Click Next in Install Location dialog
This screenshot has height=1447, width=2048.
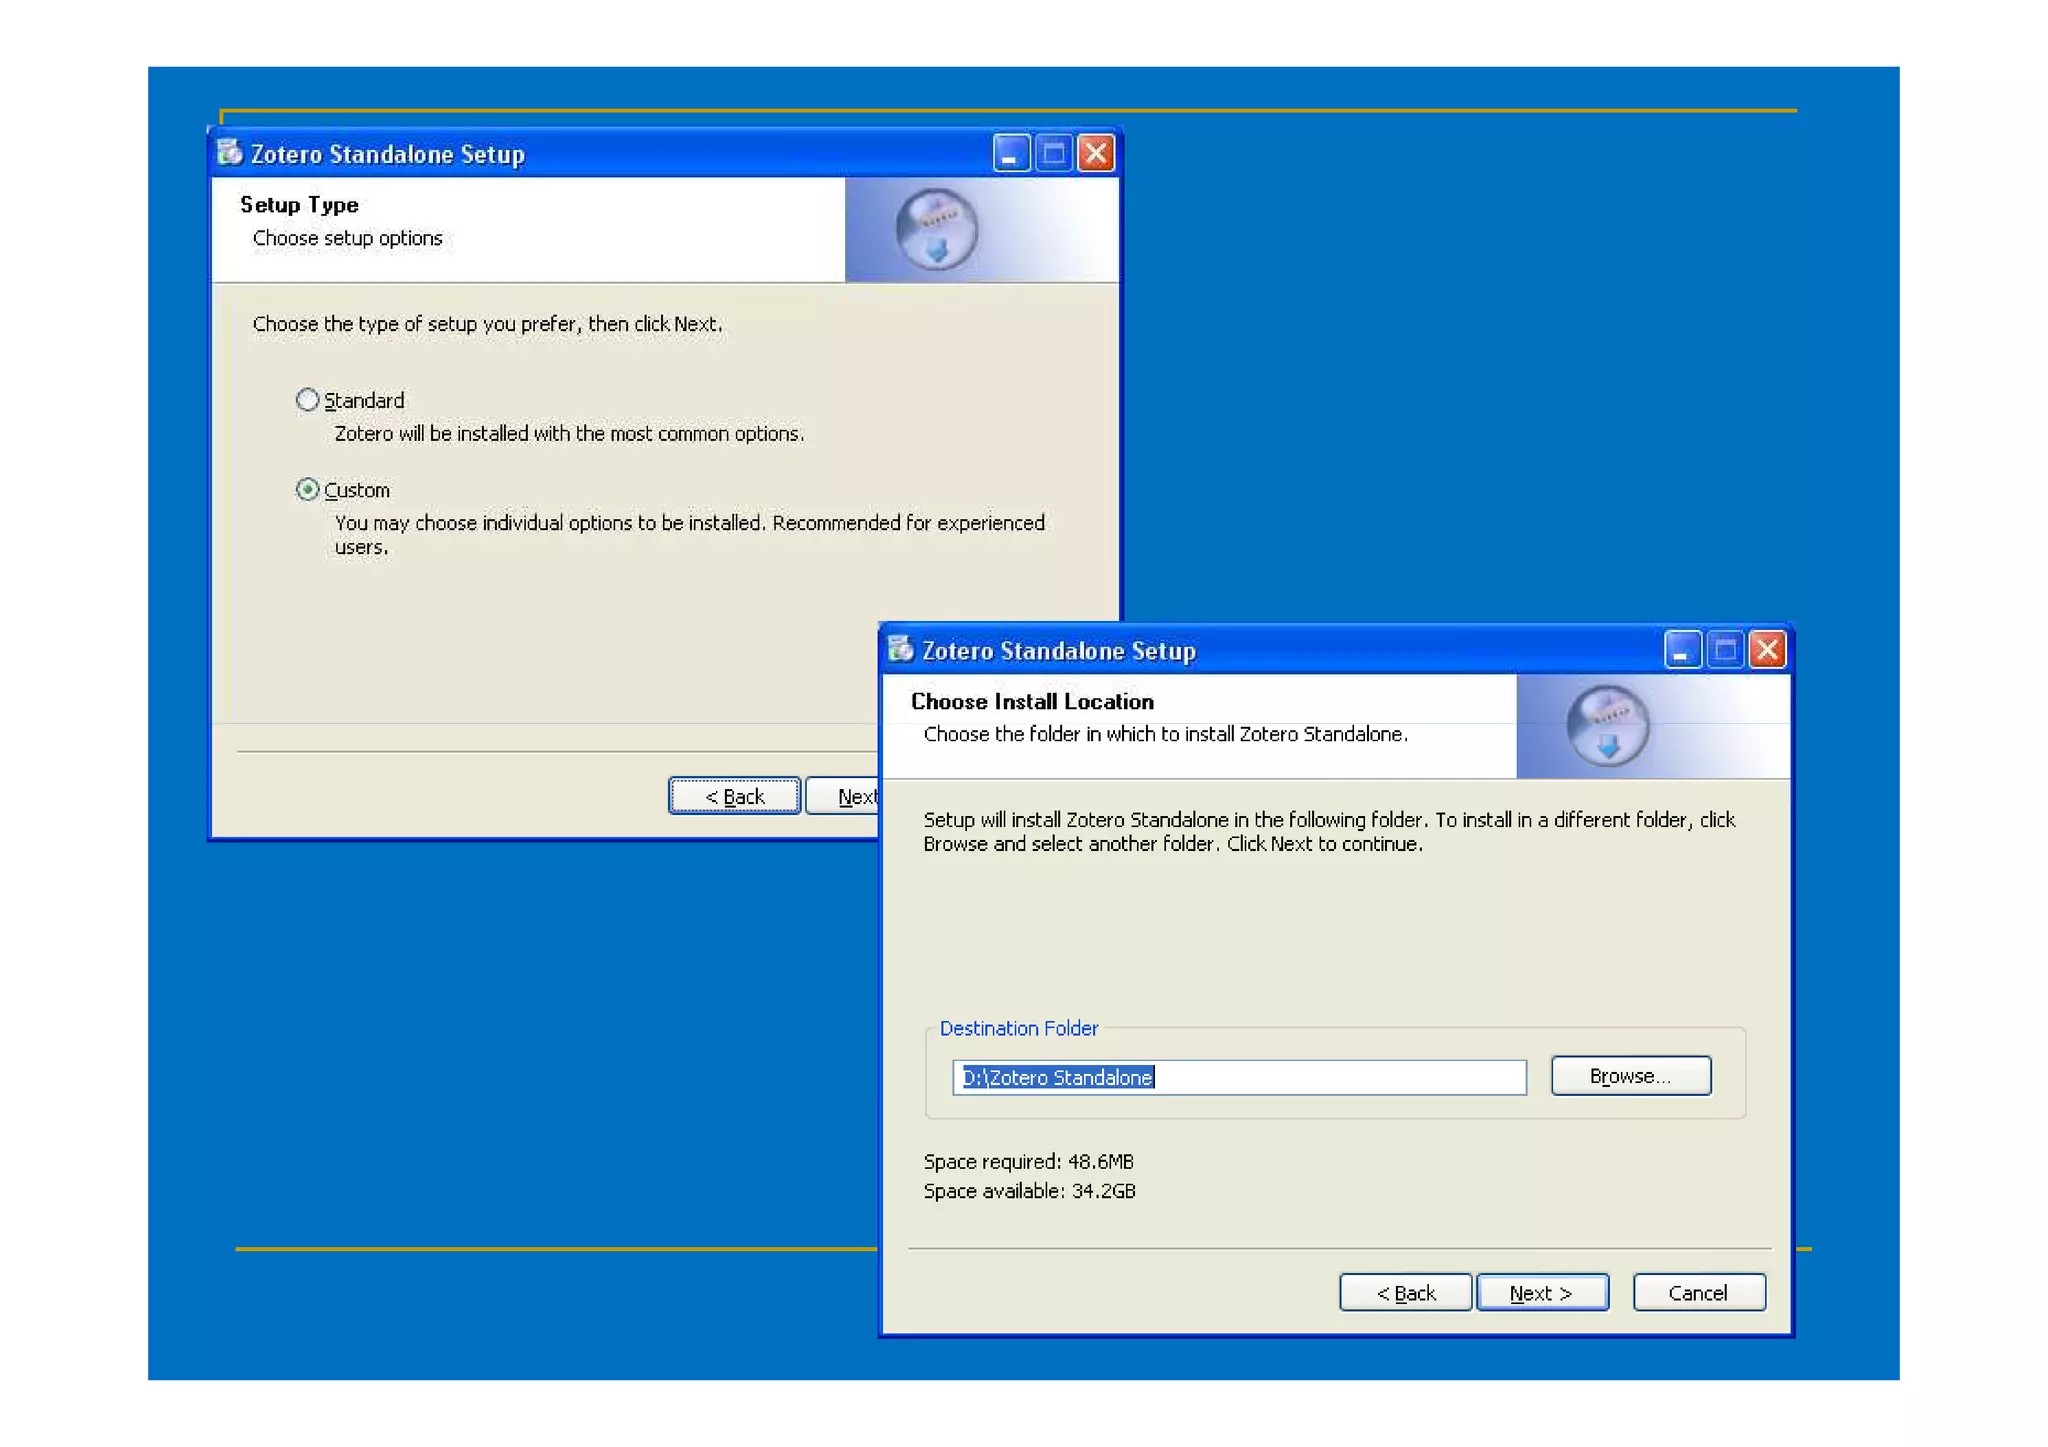click(1542, 1293)
